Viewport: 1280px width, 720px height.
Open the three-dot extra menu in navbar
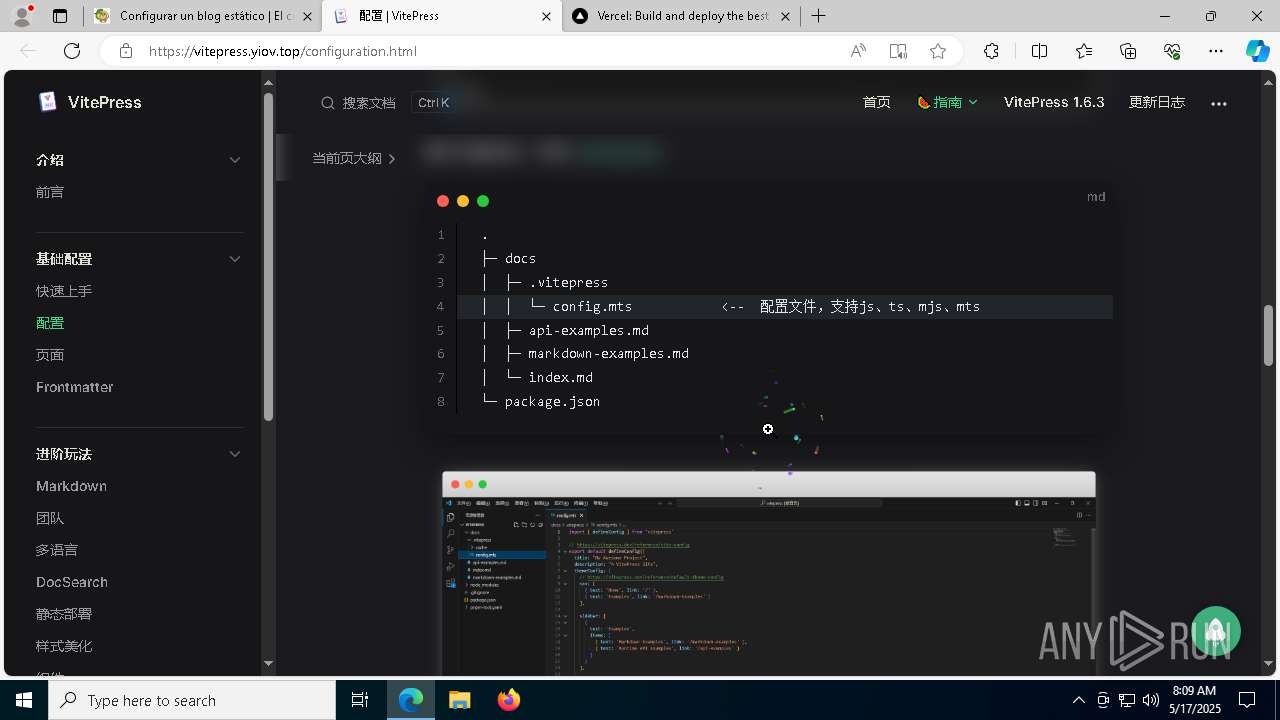(1218, 103)
